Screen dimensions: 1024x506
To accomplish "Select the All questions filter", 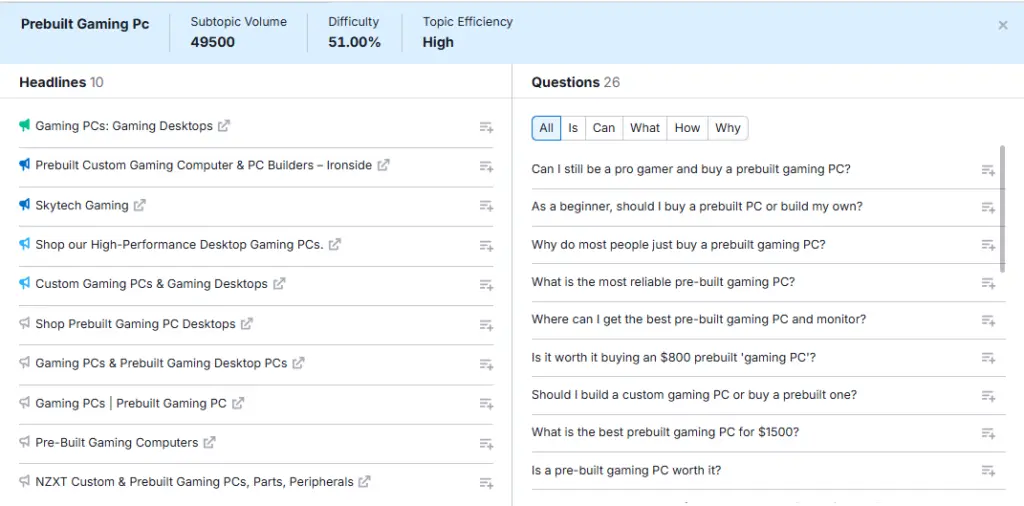I will click(x=546, y=128).
